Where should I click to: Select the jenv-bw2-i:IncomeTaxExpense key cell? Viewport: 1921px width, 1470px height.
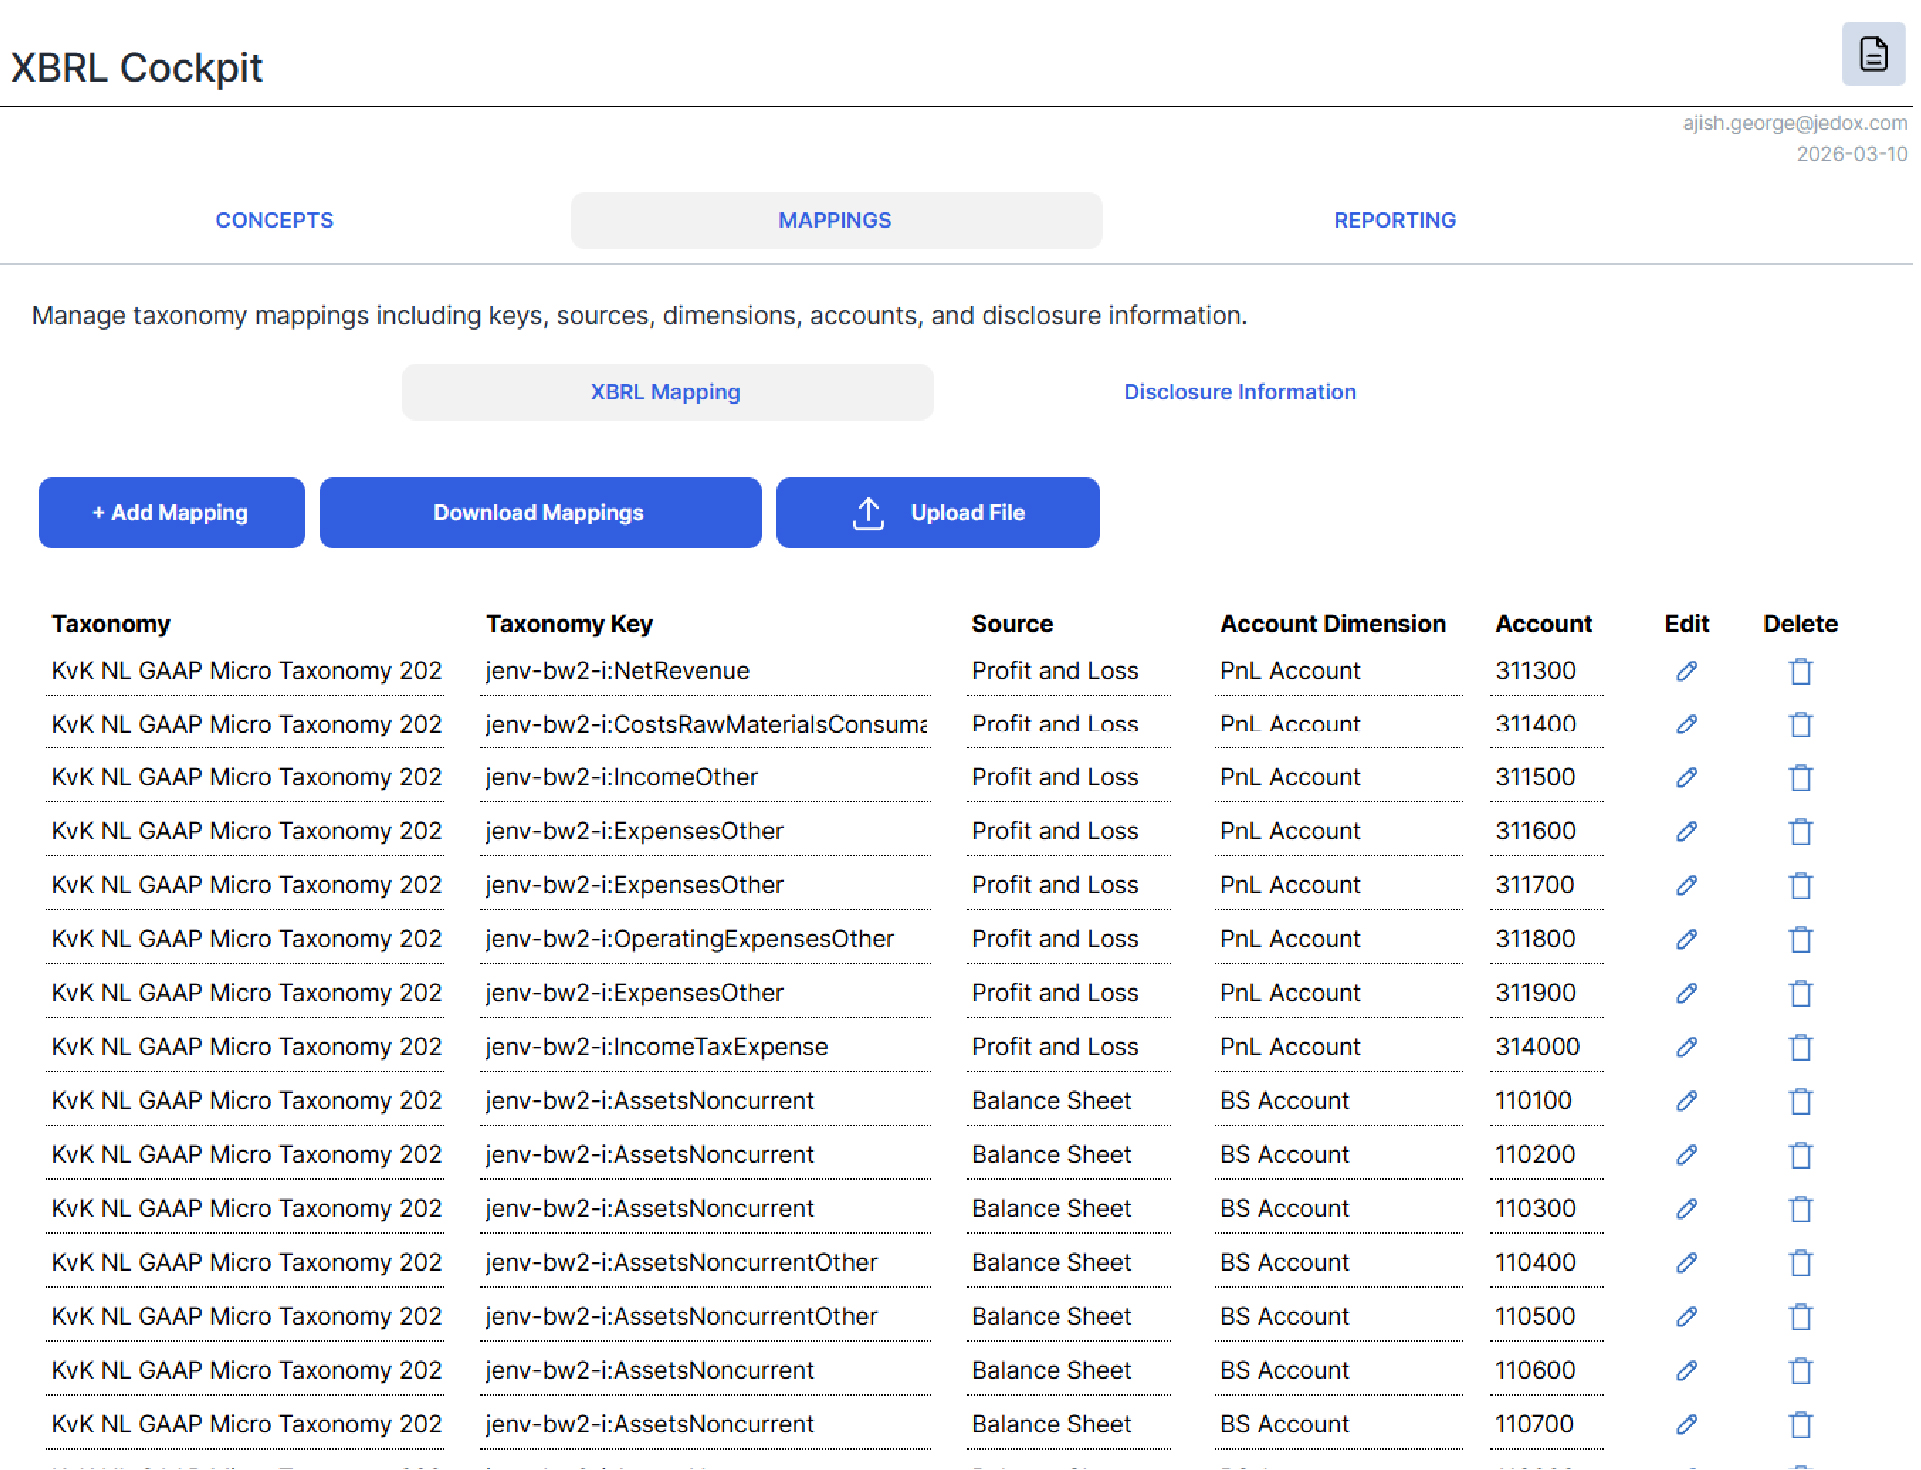706,1047
